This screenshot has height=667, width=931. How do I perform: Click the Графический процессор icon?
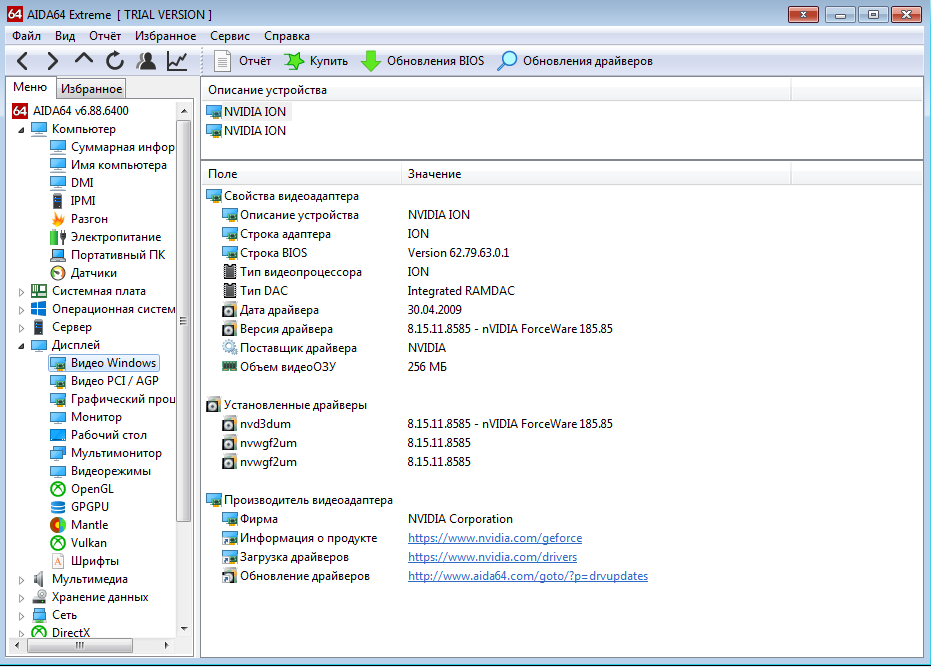pos(58,399)
